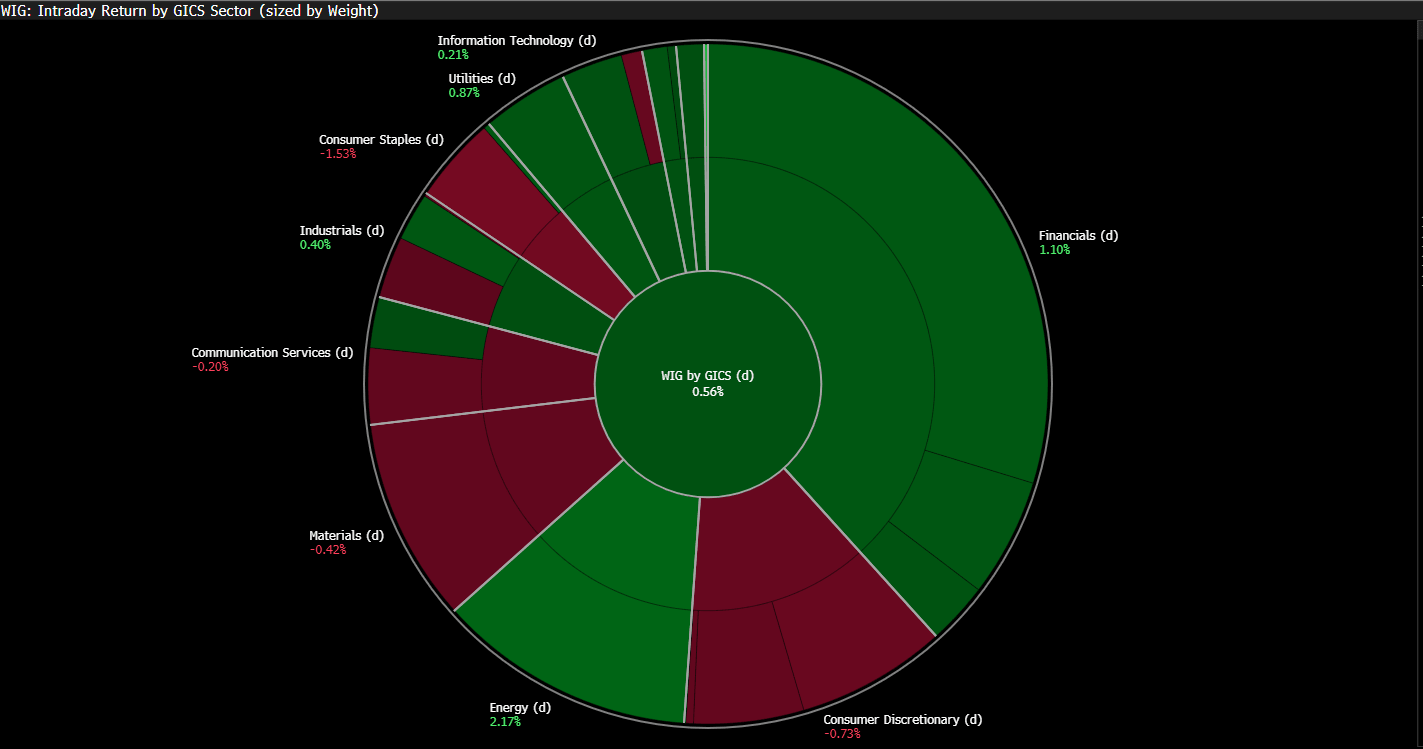
Task: Select the Consumer Discretionary label
Action: tap(903, 720)
